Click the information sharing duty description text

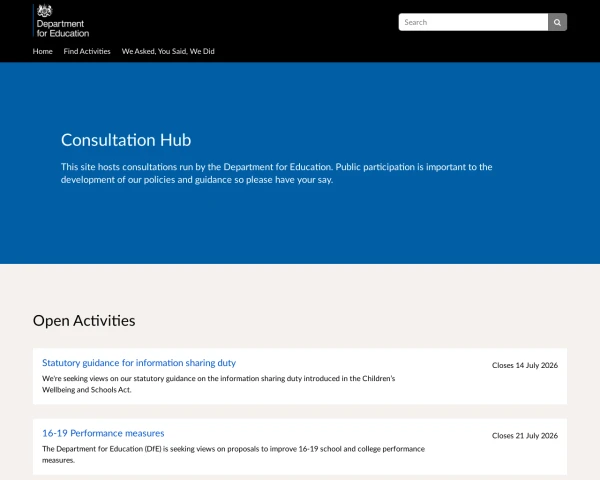click(x=218, y=384)
